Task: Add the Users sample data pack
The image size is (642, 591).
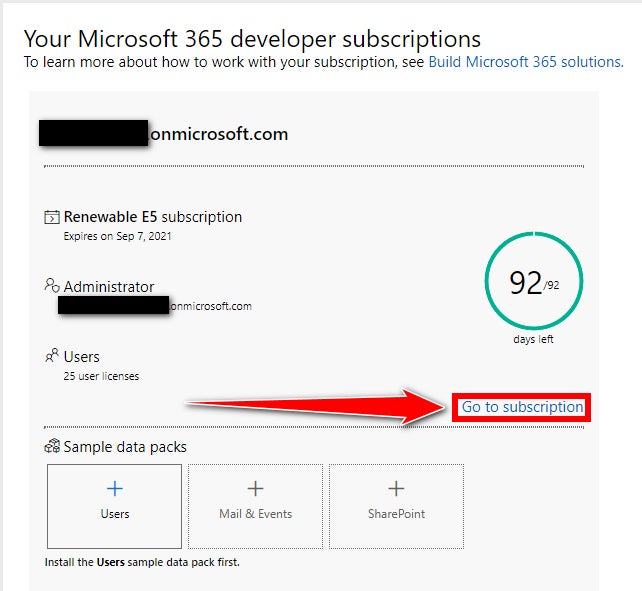Action: click(x=114, y=506)
